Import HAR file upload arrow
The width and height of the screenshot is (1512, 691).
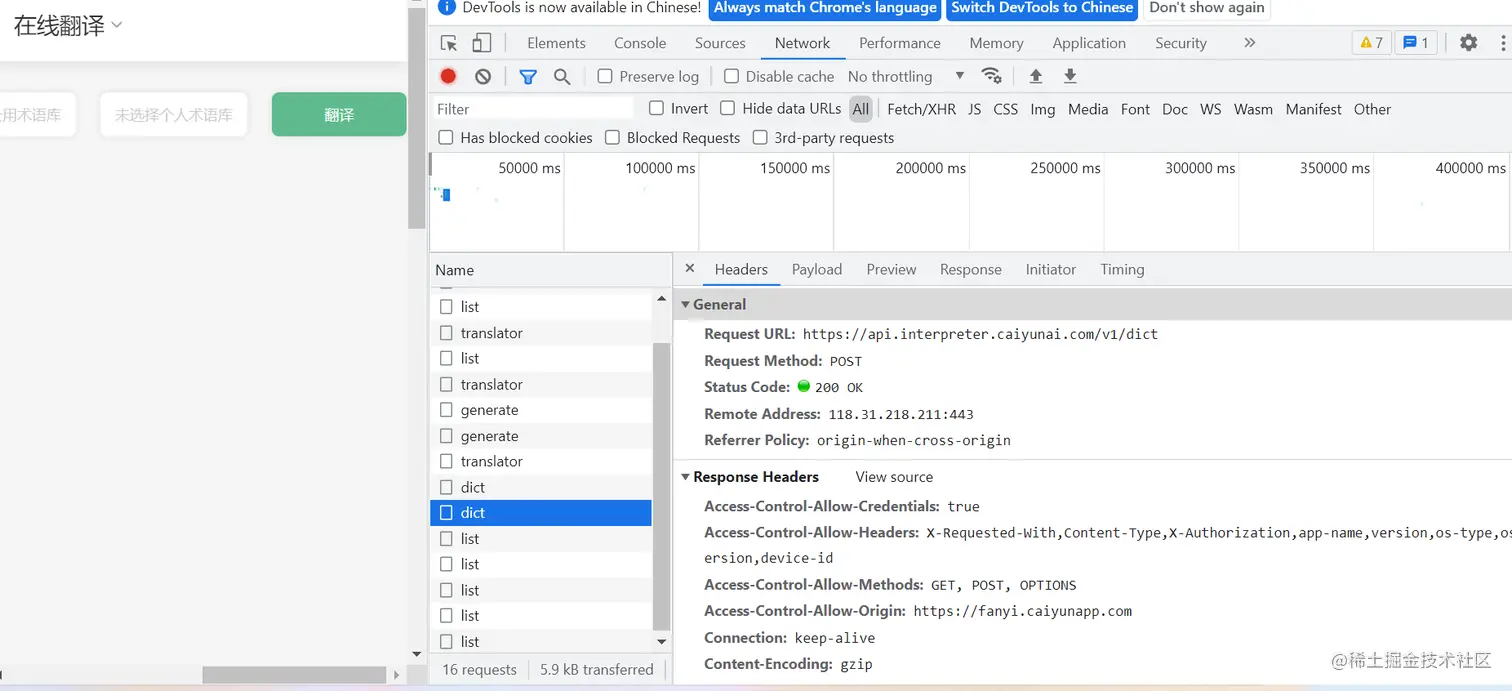[1036, 76]
